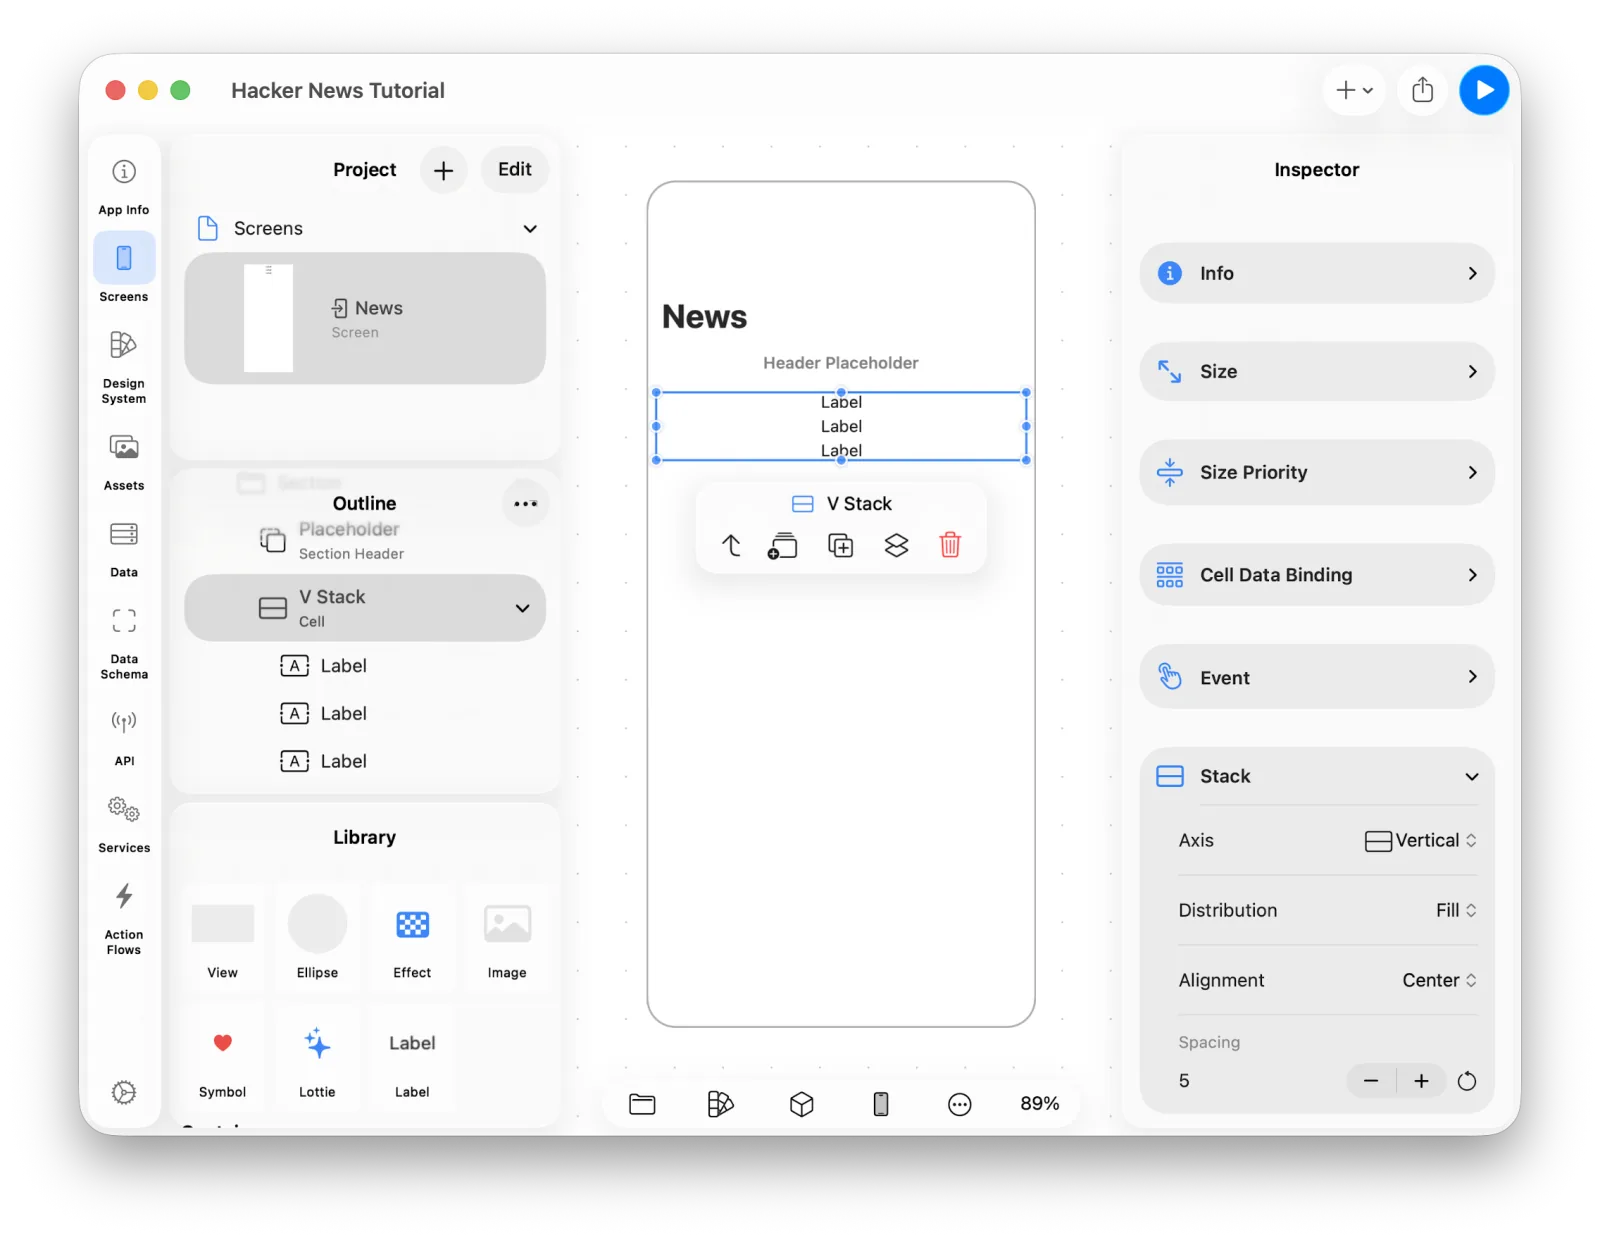Decrease the stack spacing with minus
This screenshot has height=1240, width=1600.
click(1371, 1081)
